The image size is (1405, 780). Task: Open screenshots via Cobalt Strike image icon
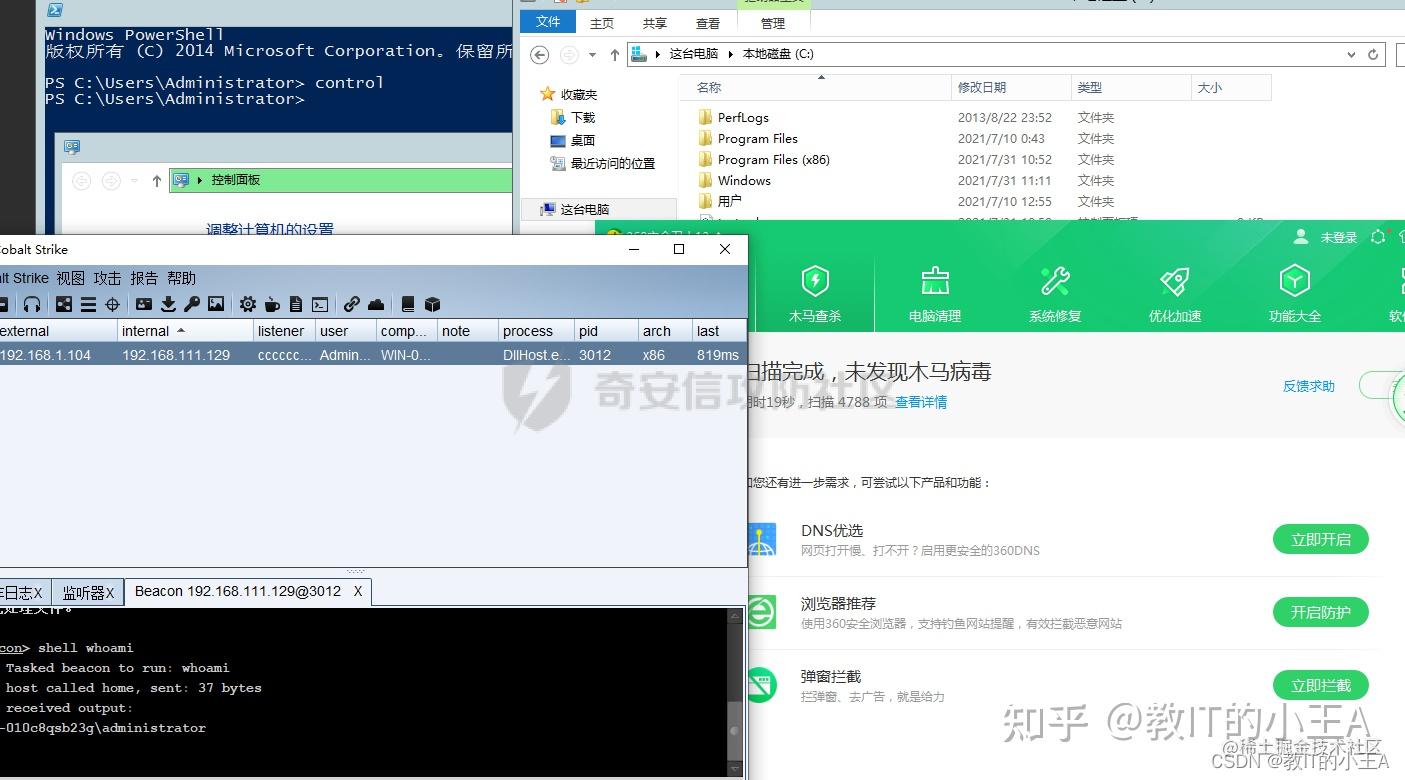point(214,304)
